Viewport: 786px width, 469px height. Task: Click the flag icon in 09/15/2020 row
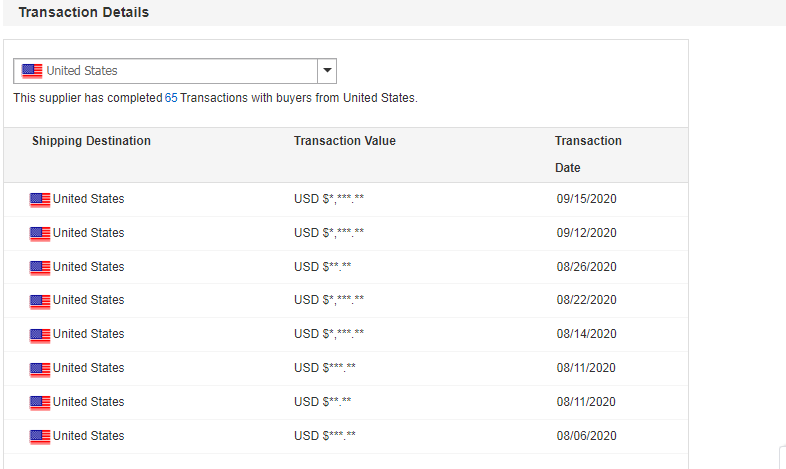click(x=40, y=200)
